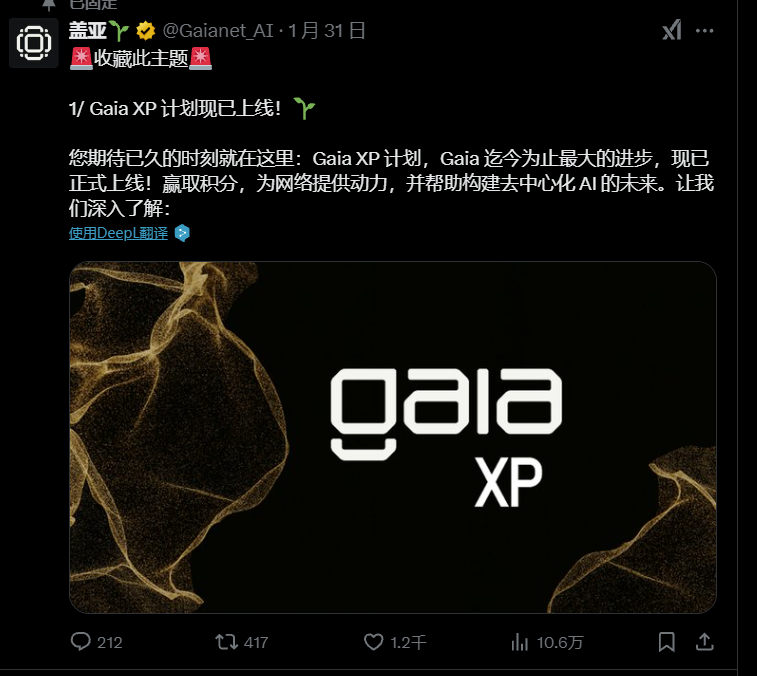Click the @Gaianet_AI handle

click(x=218, y=31)
